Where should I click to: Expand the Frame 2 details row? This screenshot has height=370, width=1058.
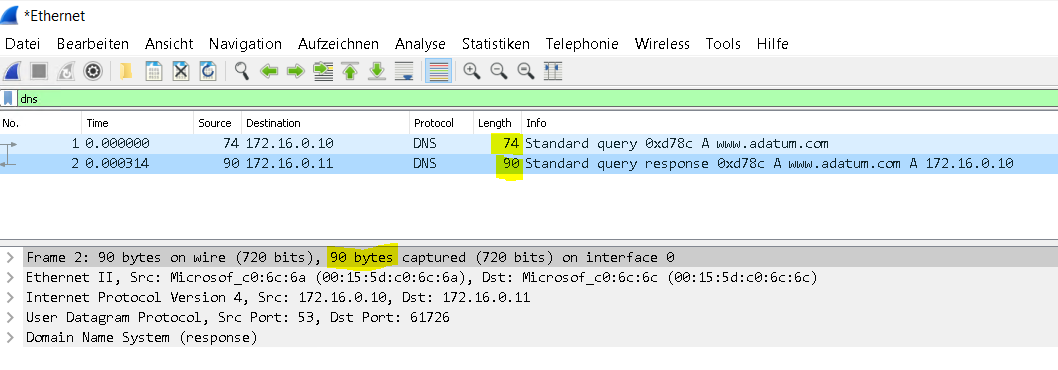point(9,257)
